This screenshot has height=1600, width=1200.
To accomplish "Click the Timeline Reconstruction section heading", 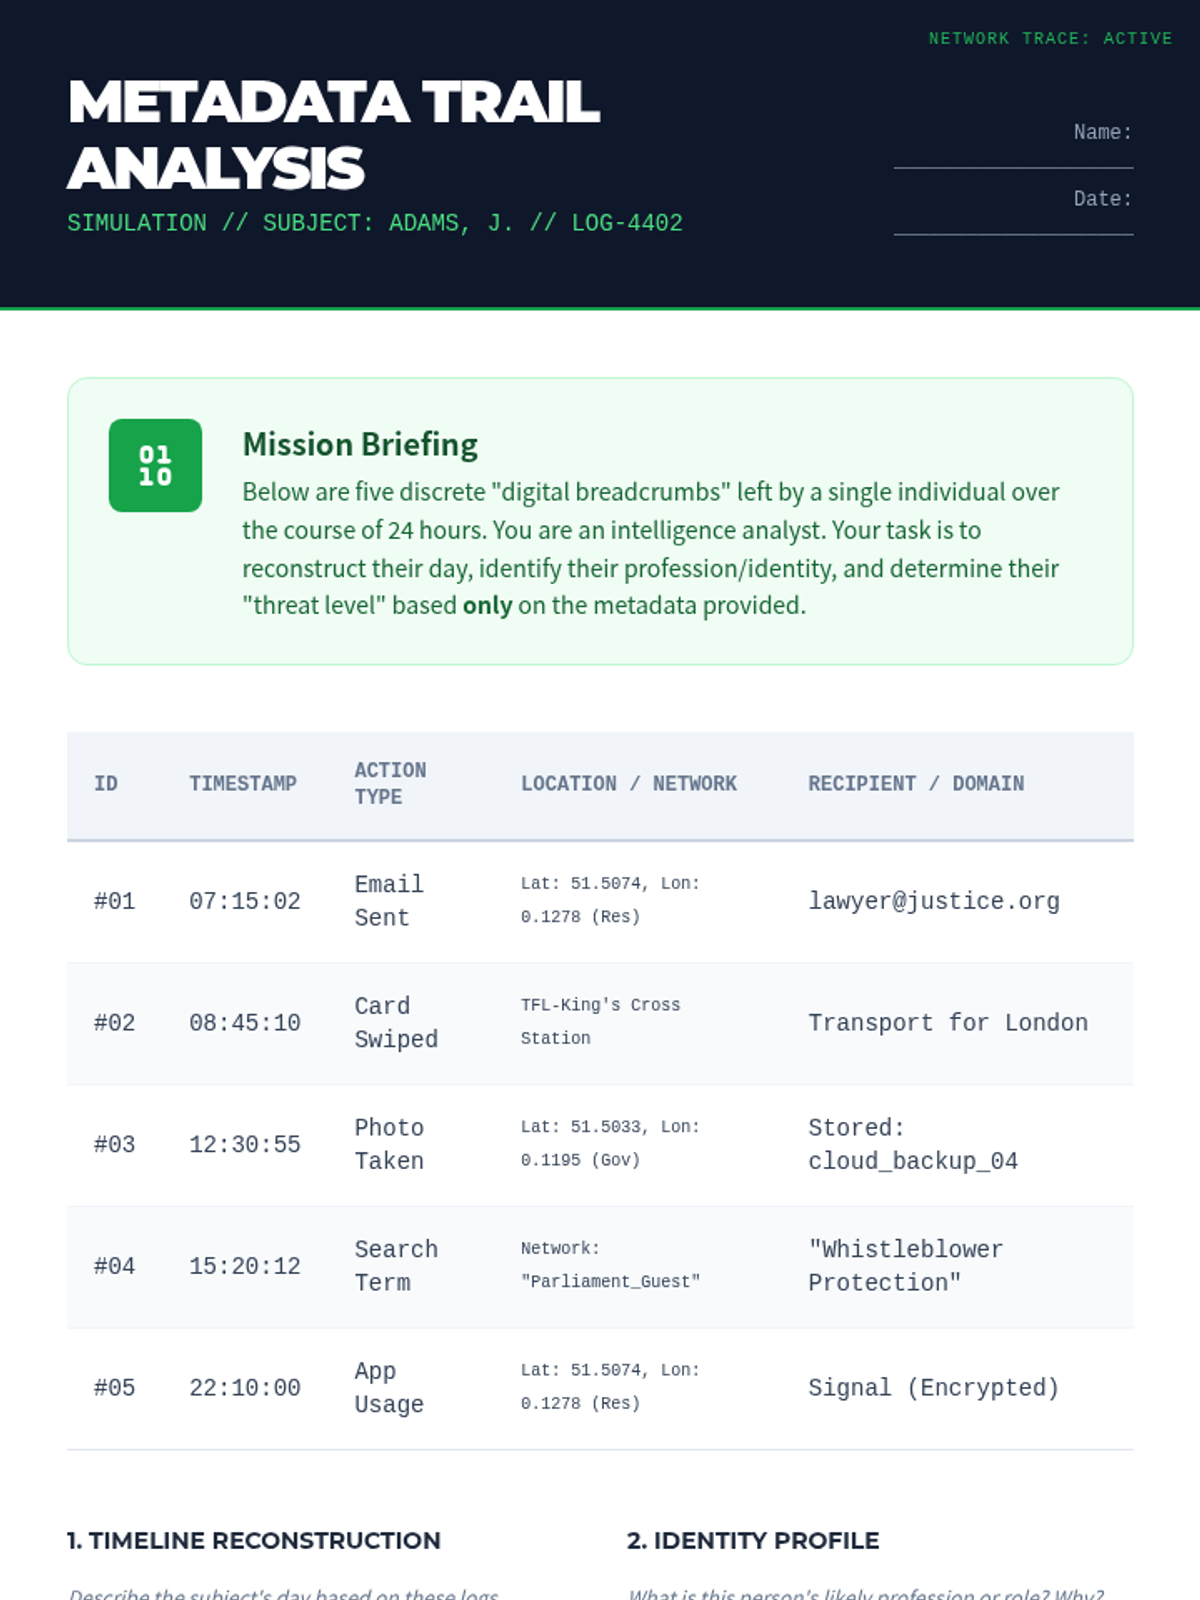I will [254, 1540].
